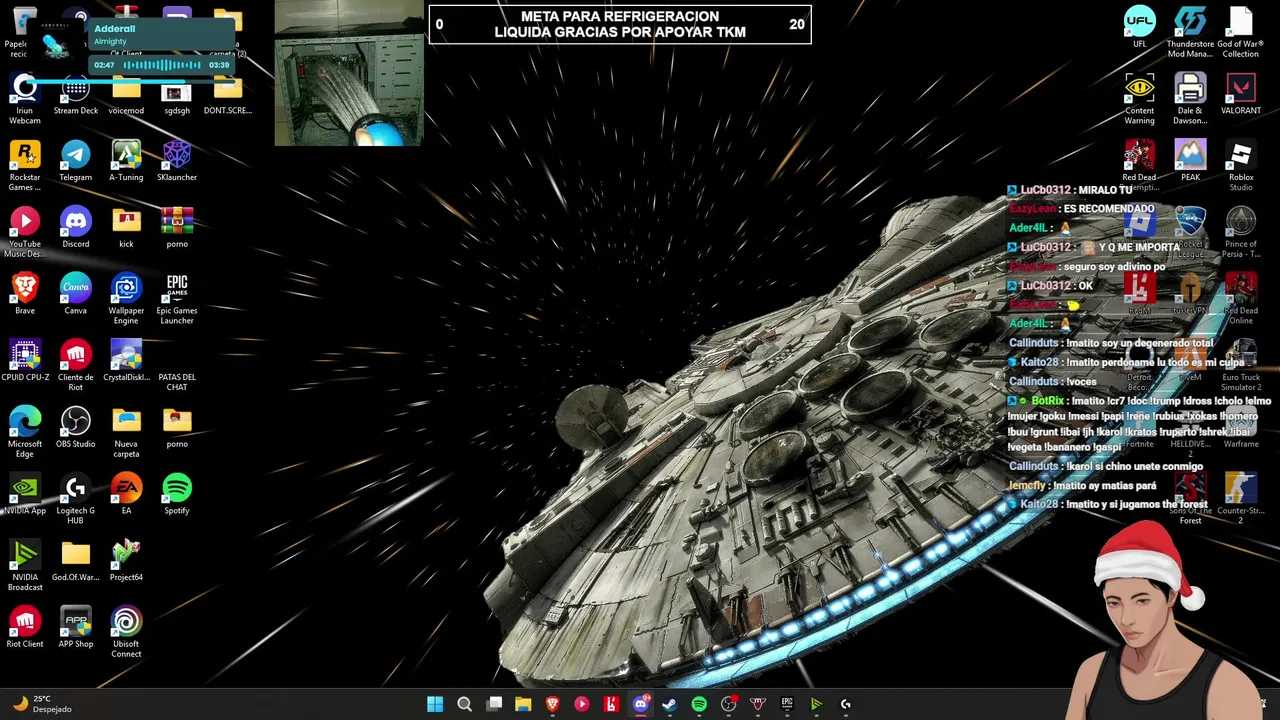Open the Iriun Webcam desktop shortcut

coord(25,99)
